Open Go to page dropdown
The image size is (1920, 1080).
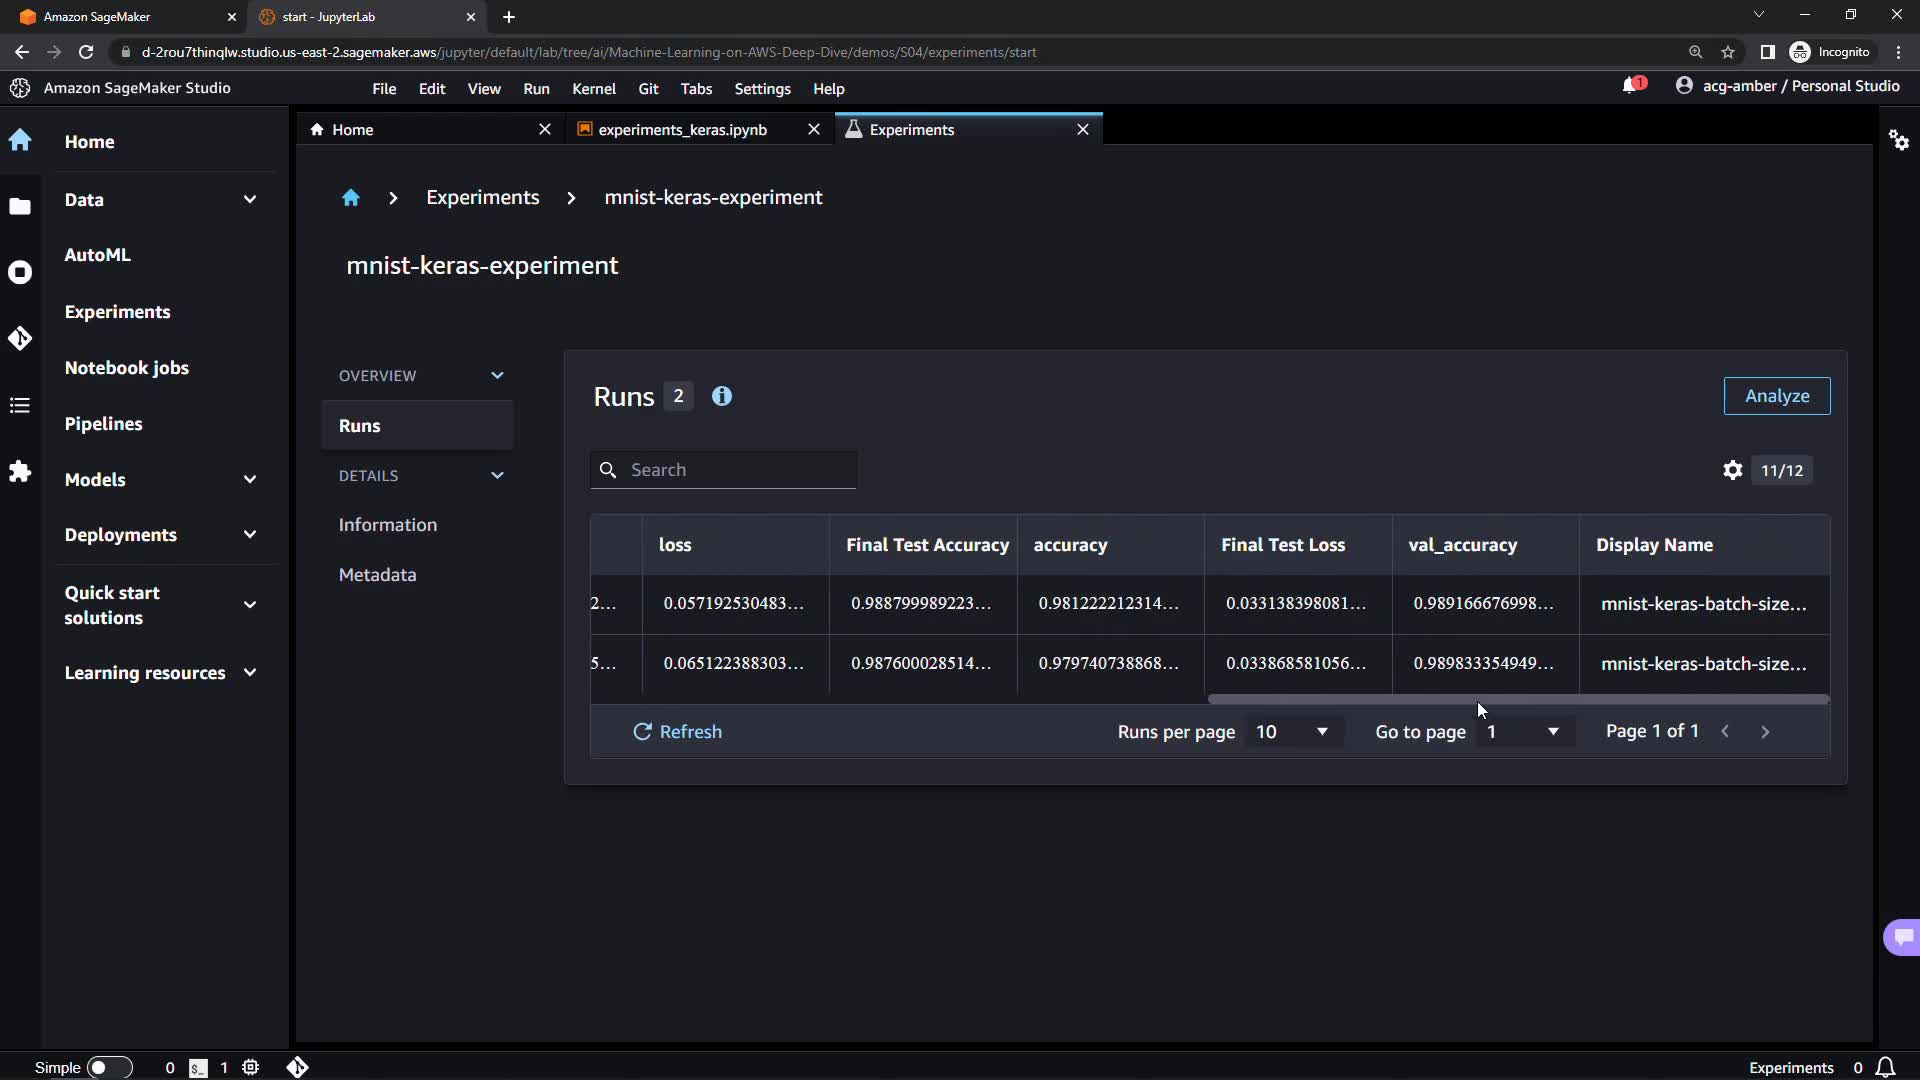click(1523, 732)
